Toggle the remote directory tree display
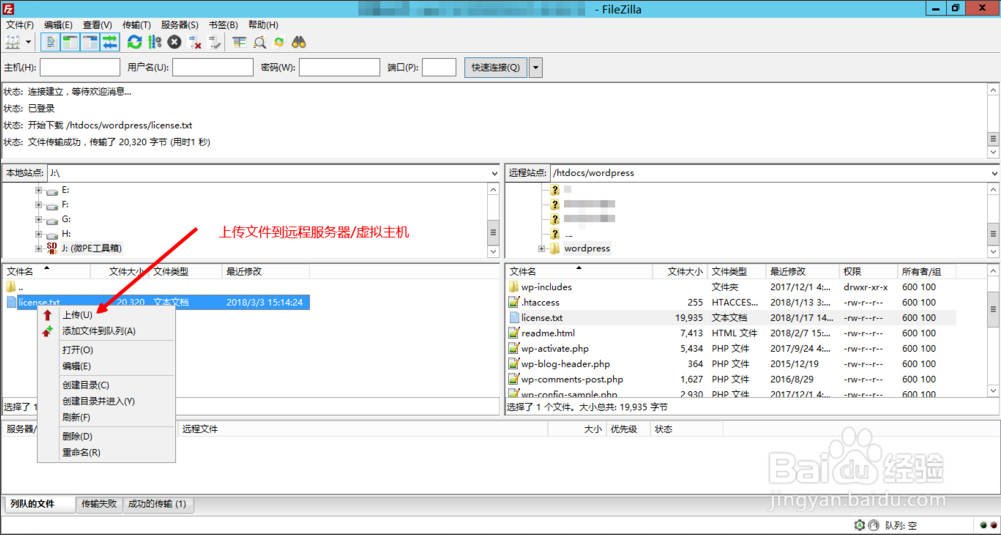 point(90,42)
